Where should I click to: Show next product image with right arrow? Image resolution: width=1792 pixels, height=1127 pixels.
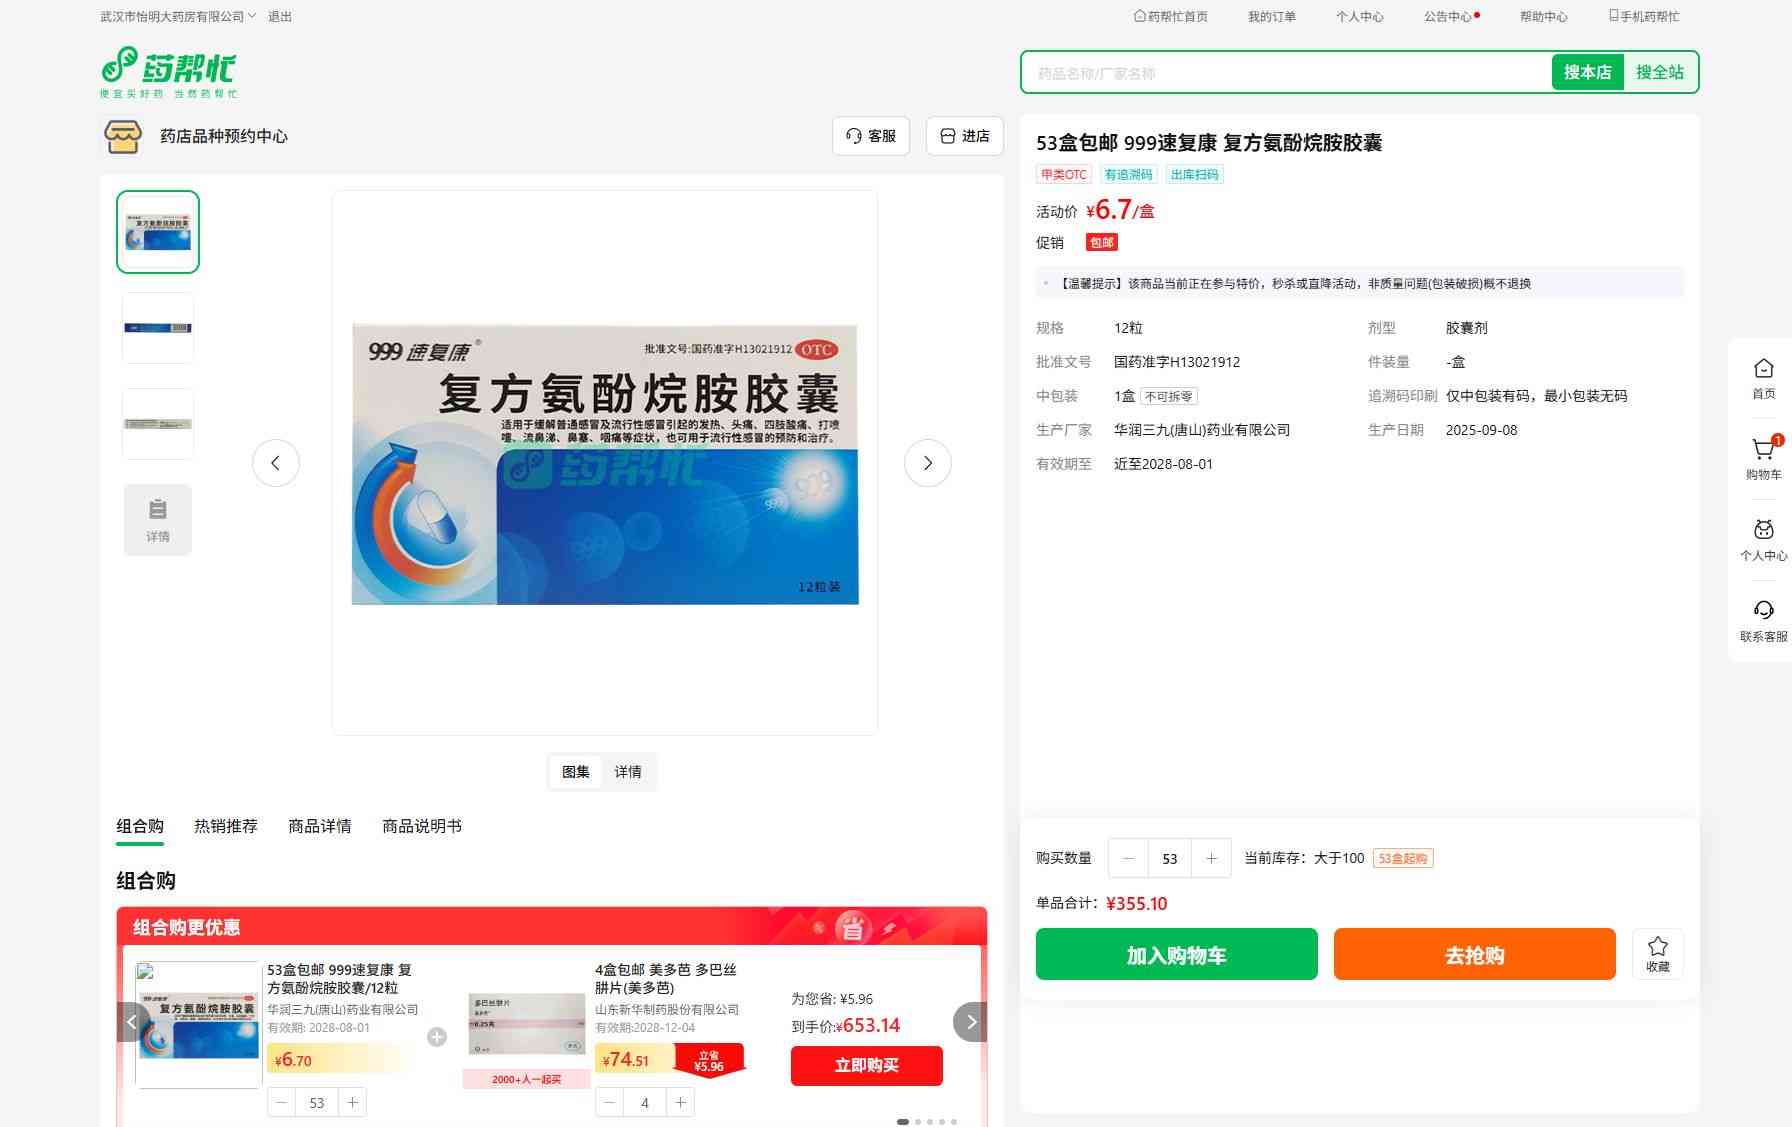[x=927, y=463]
